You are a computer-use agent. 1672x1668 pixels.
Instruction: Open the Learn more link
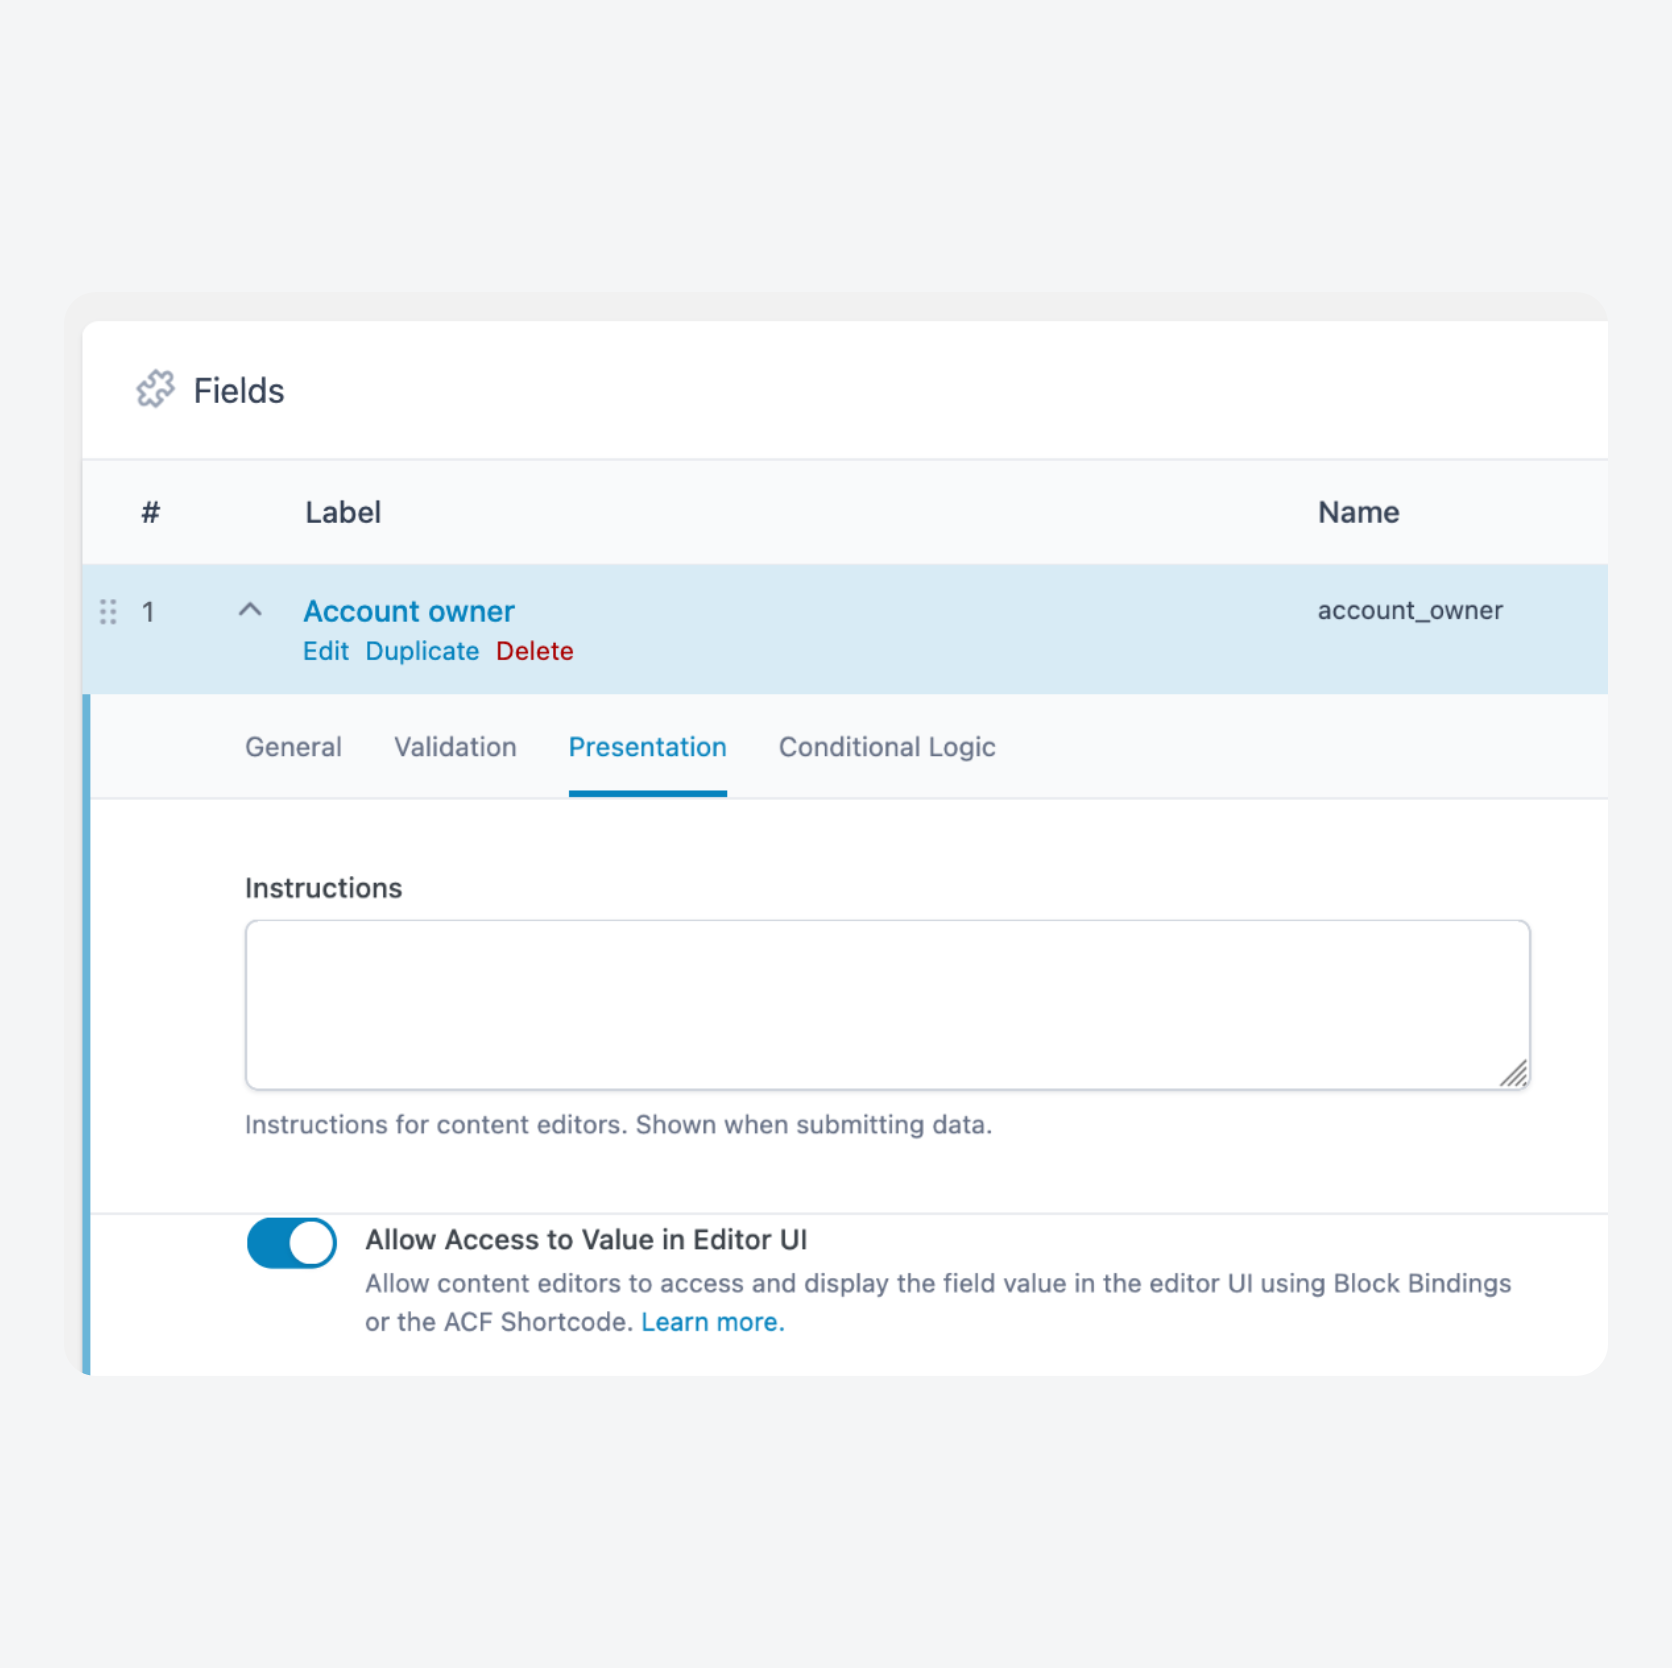(711, 1321)
